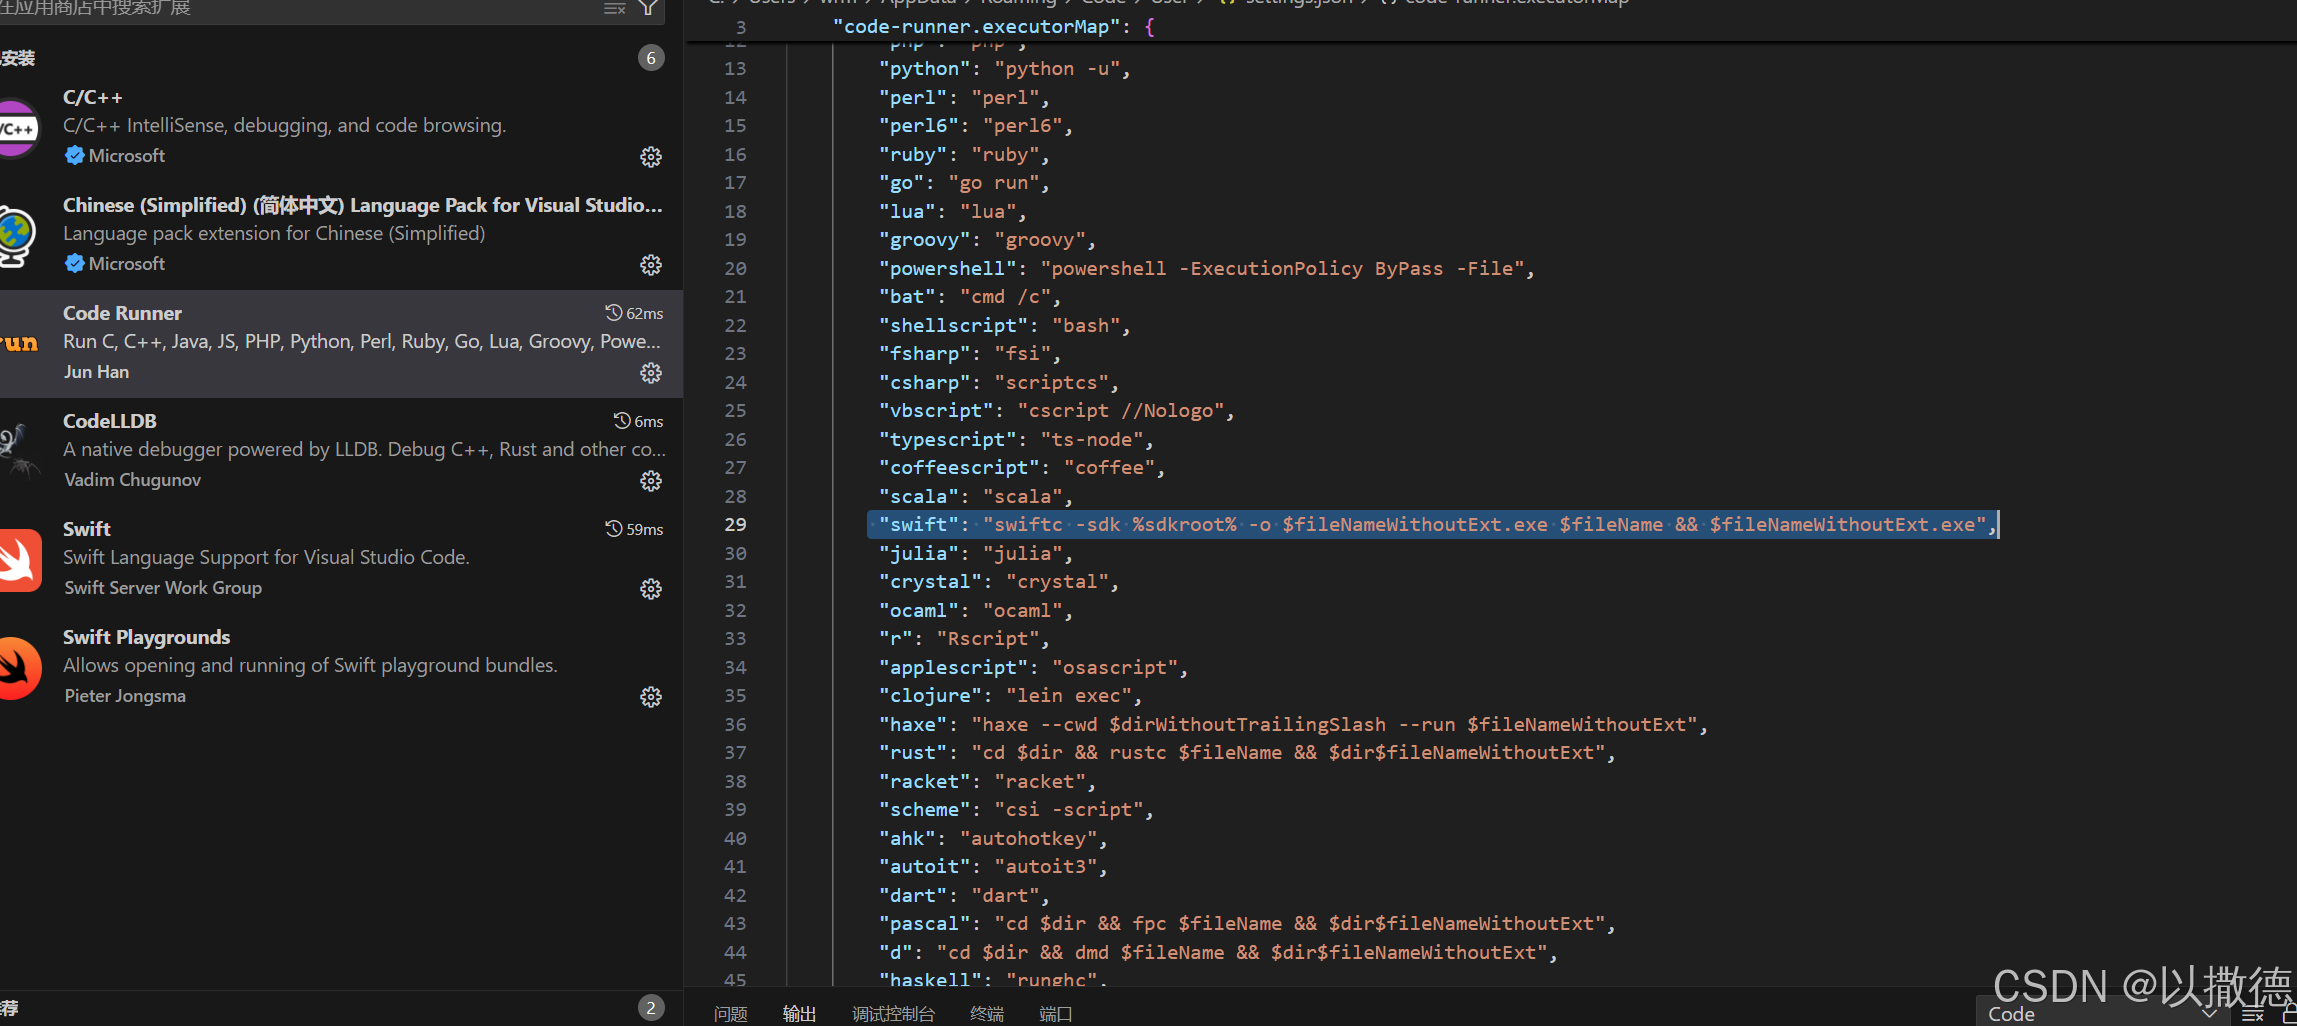This screenshot has width=2297, height=1026.
Task: Click the "typescript": "ts-node" line
Action: 1016,440
